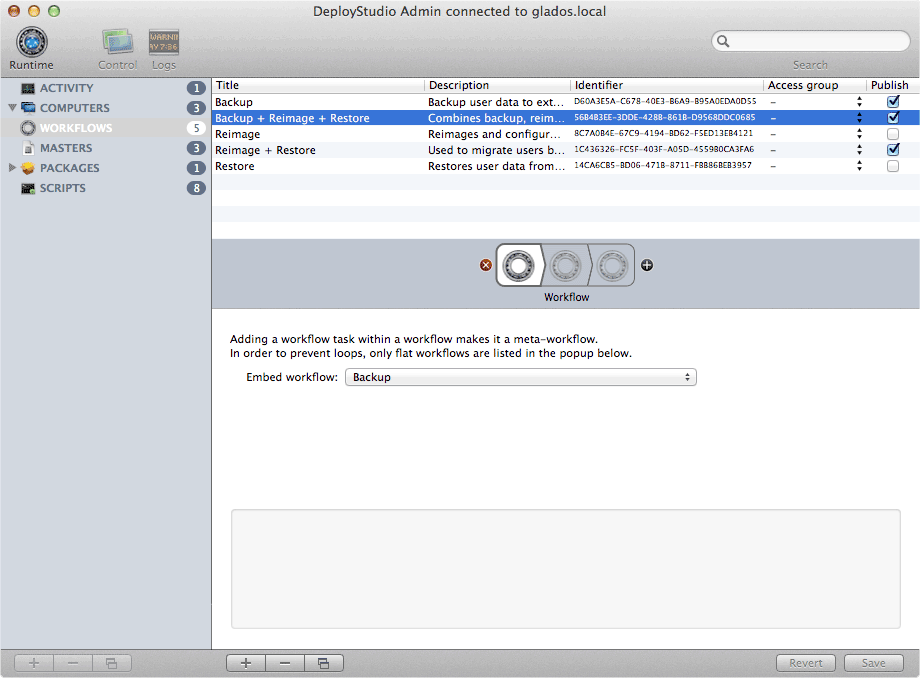Change Access group stepper for Reimage + Restore

tap(858, 150)
